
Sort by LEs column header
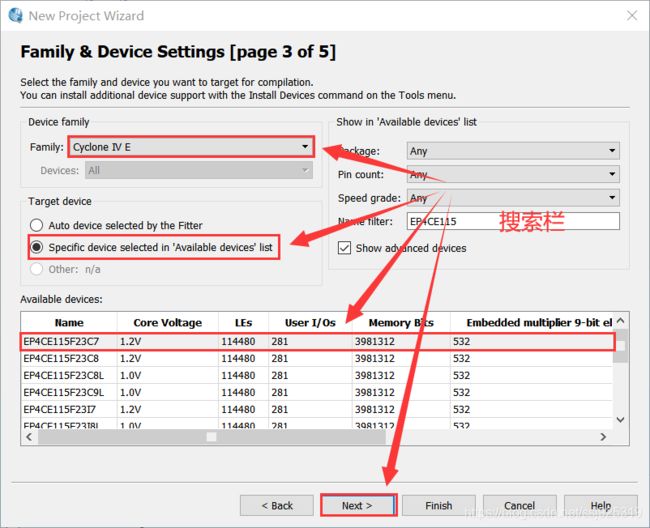pos(243,322)
